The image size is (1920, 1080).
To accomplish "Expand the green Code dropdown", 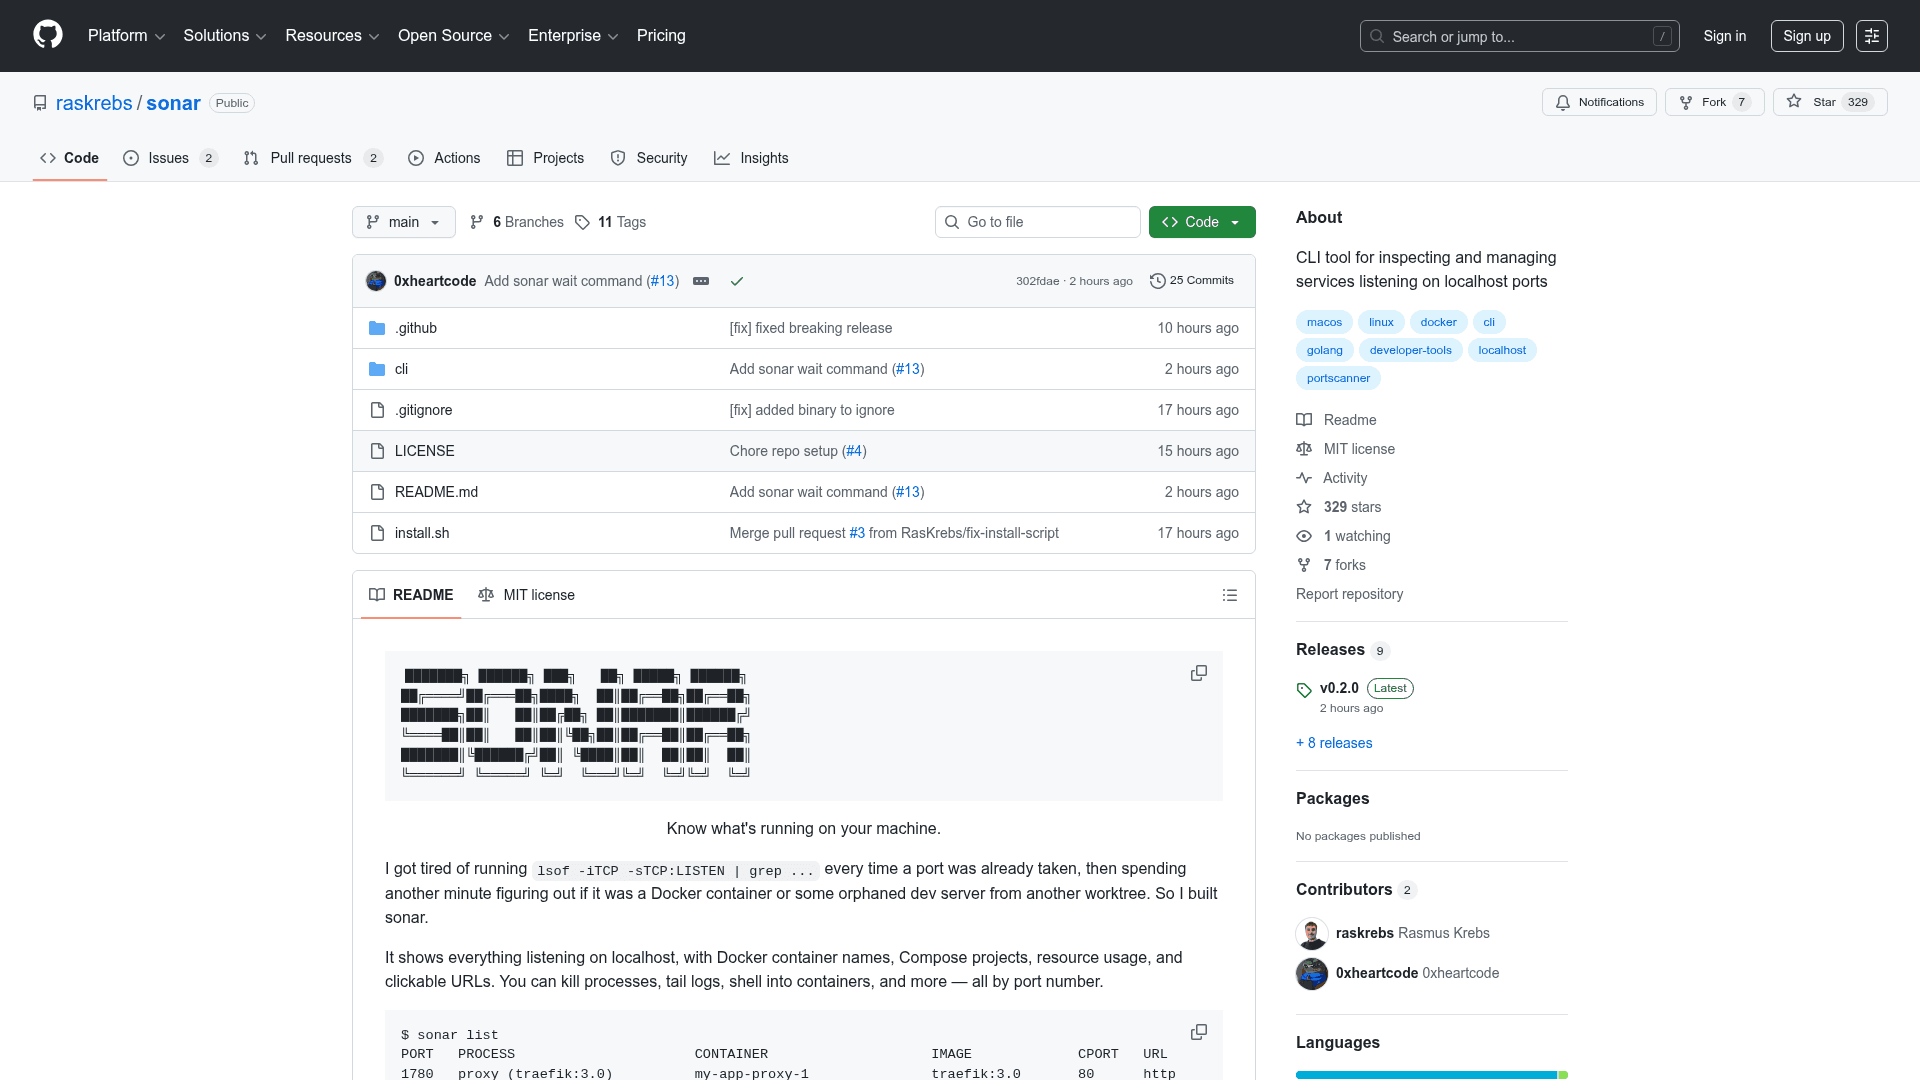I will (x=1201, y=222).
